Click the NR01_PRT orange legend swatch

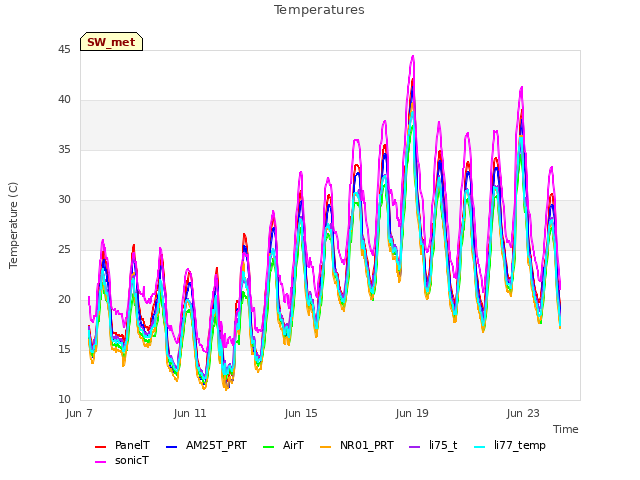coord(325,447)
